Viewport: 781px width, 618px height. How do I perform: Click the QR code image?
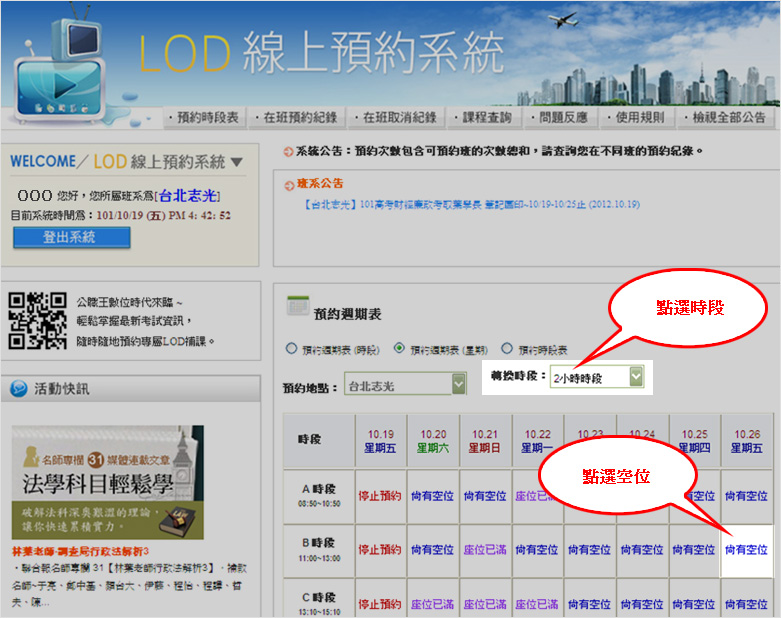[x=37, y=321]
